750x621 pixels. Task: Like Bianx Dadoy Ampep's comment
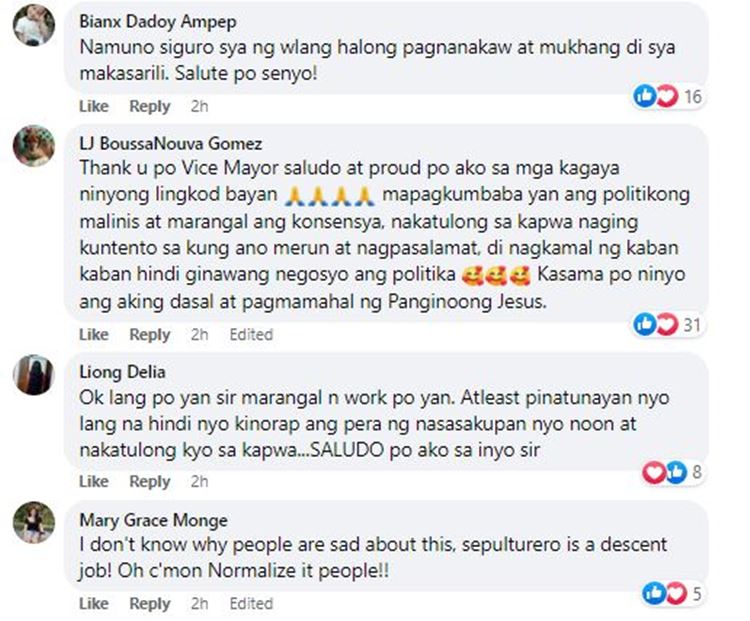click(x=94, y=106)
